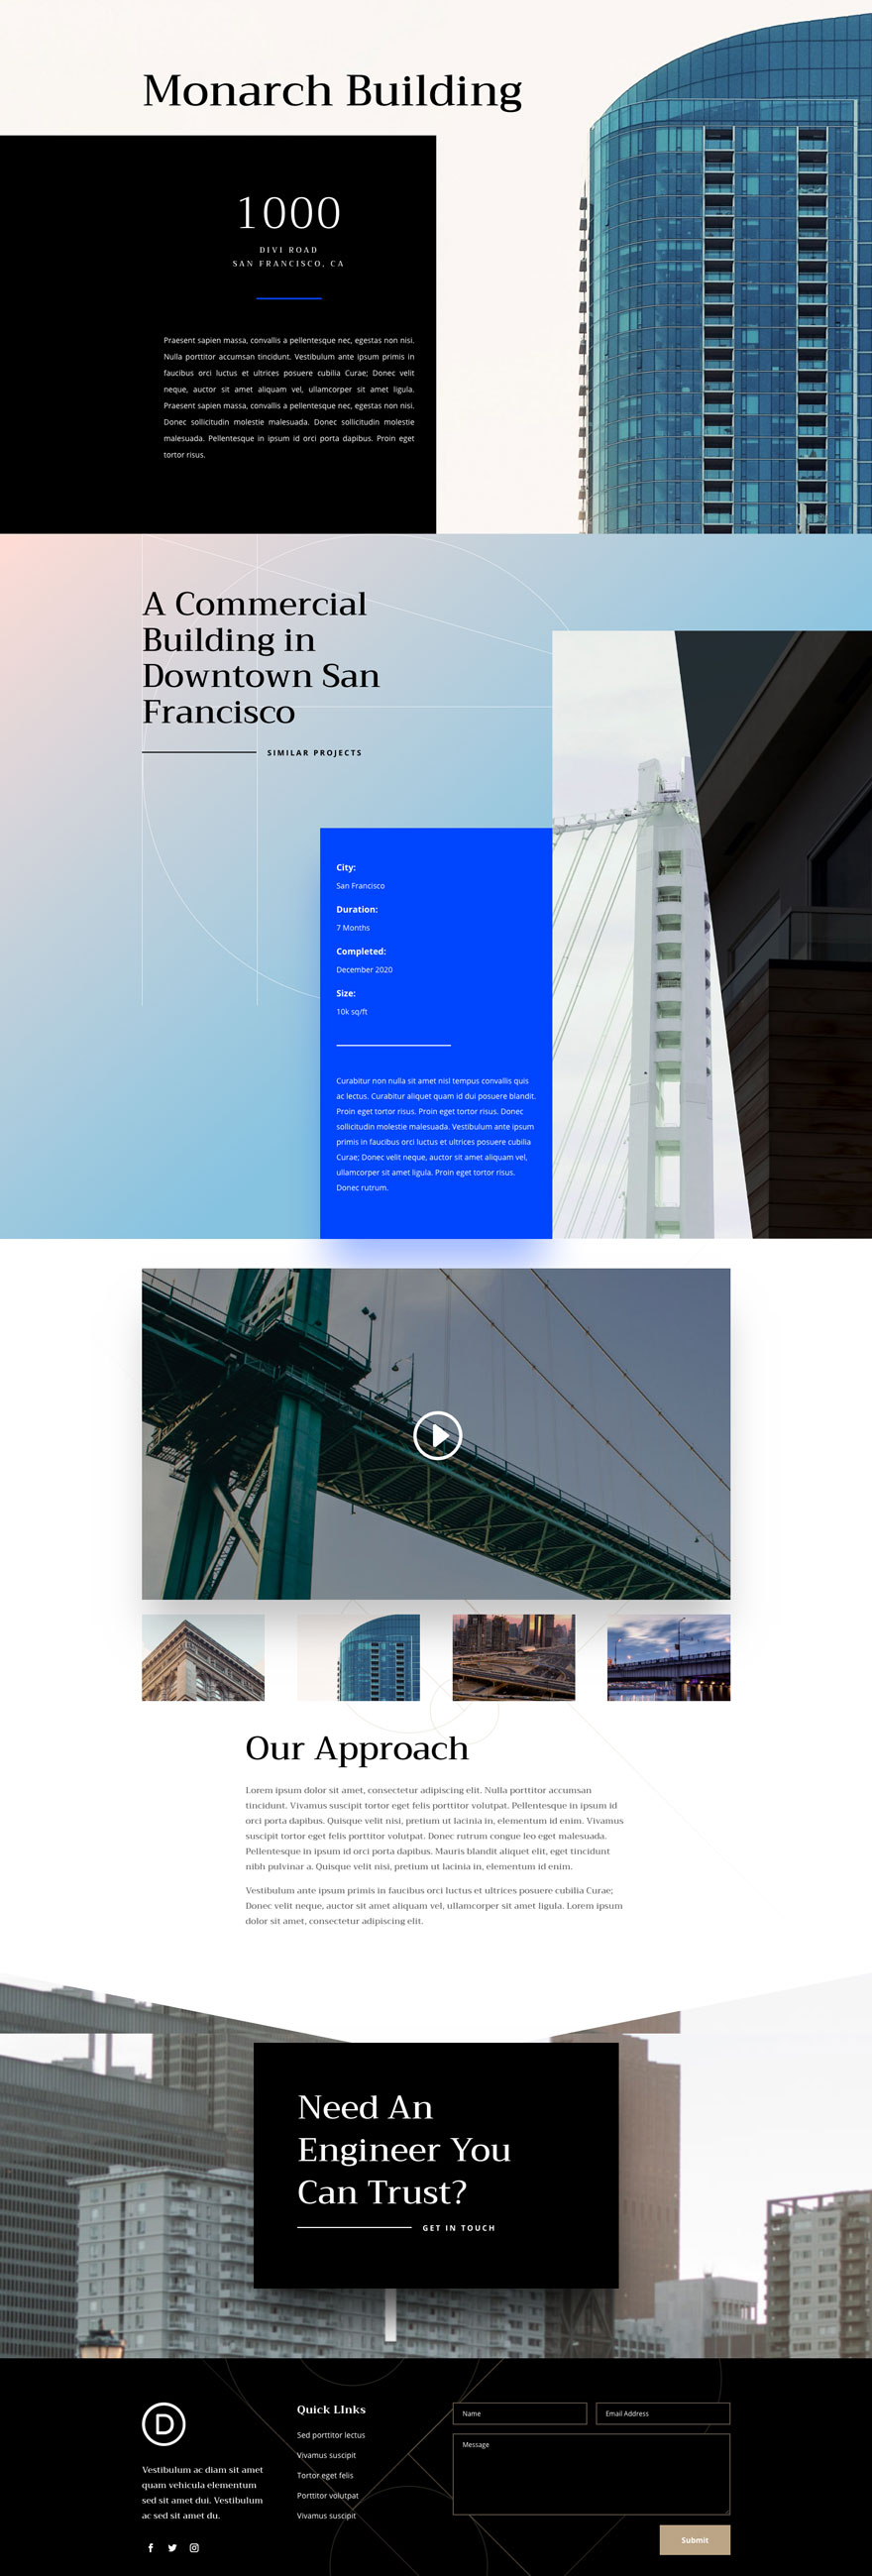Play the bridge video

pos(437,1435)
